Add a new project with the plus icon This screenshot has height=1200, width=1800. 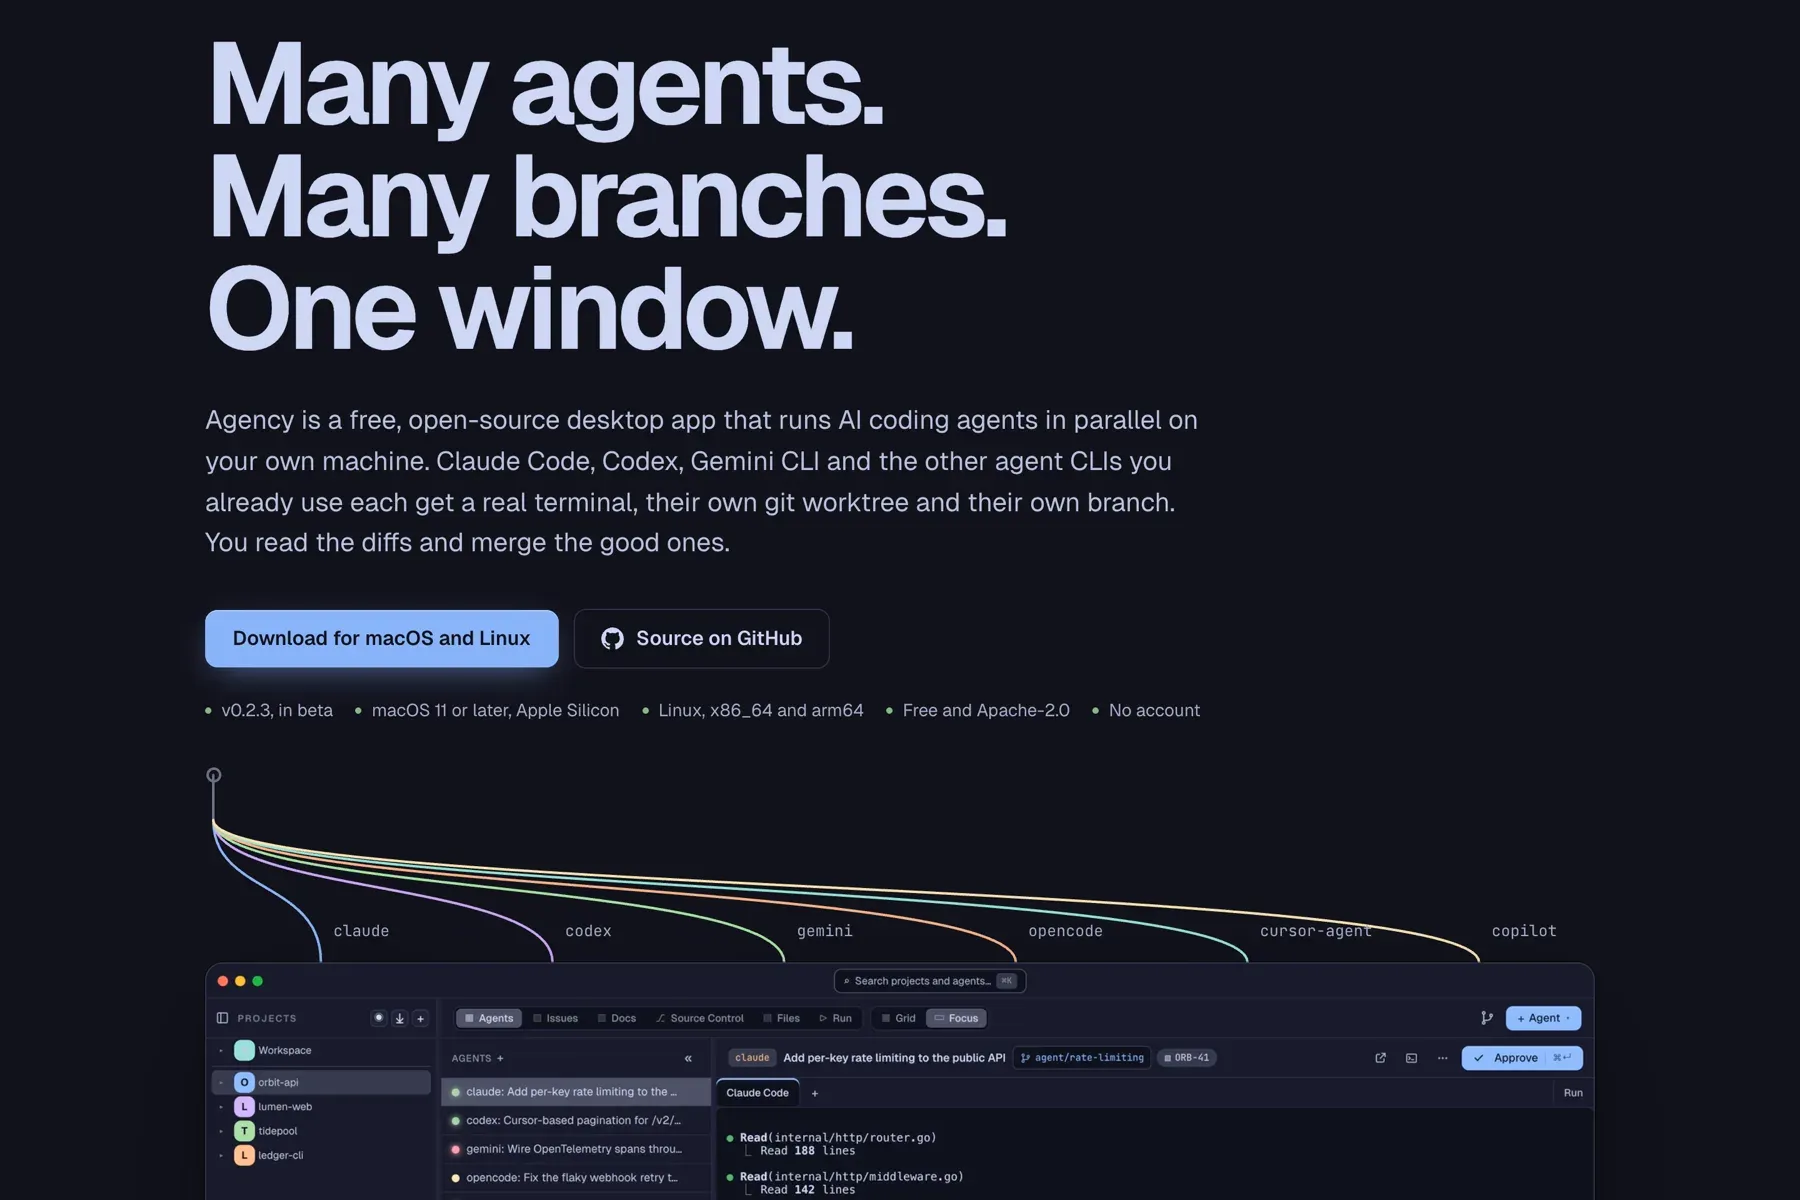pos(421,1018)
